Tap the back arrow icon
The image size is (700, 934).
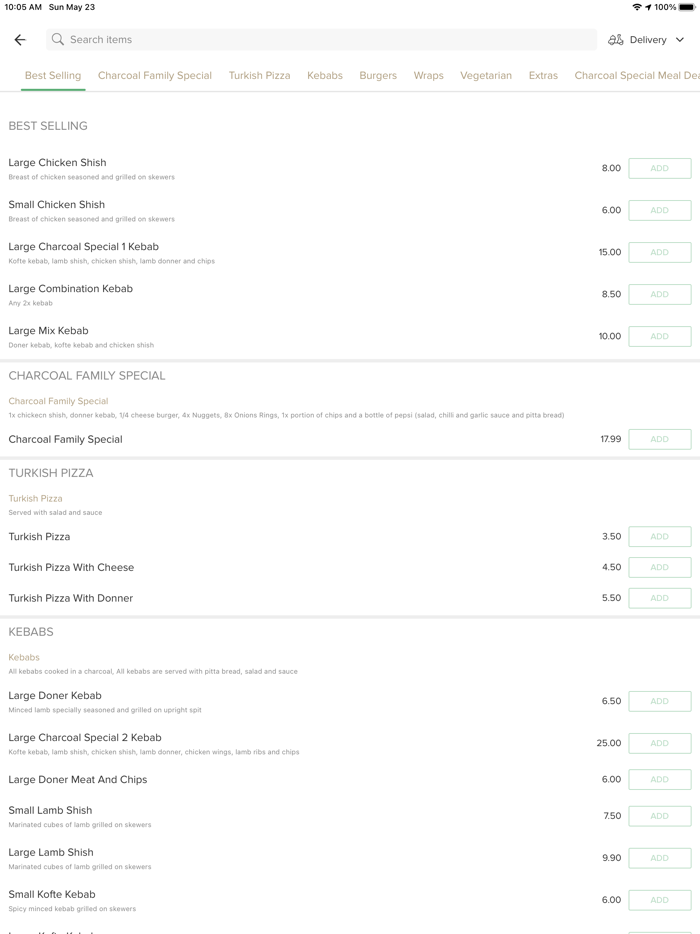tap(20, 40)
